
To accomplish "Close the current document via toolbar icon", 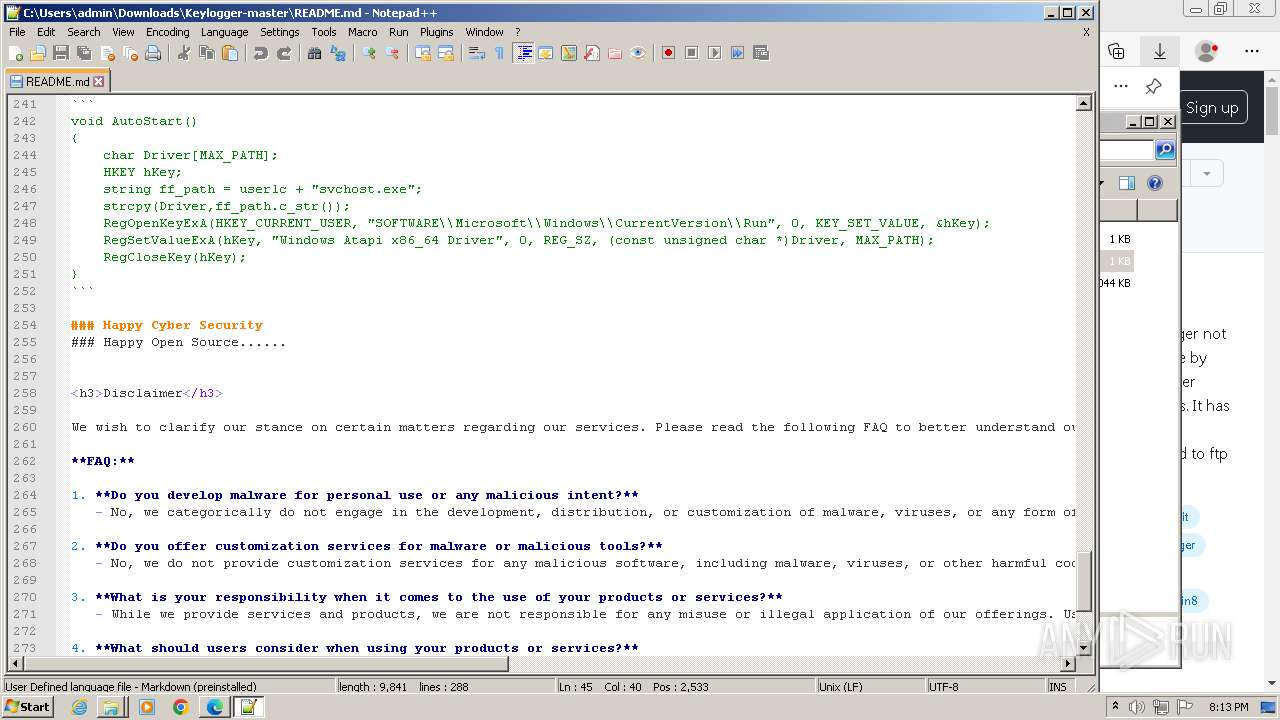I will click(107, 53).
